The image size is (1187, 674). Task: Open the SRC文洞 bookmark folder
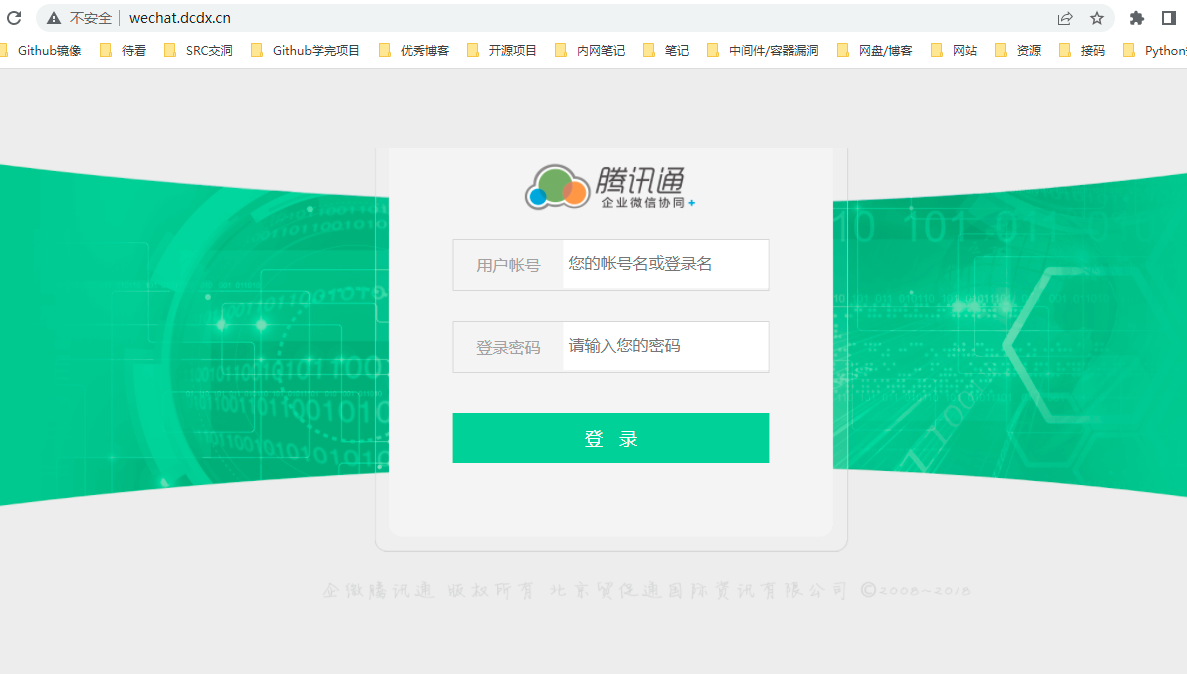point(199,51)
